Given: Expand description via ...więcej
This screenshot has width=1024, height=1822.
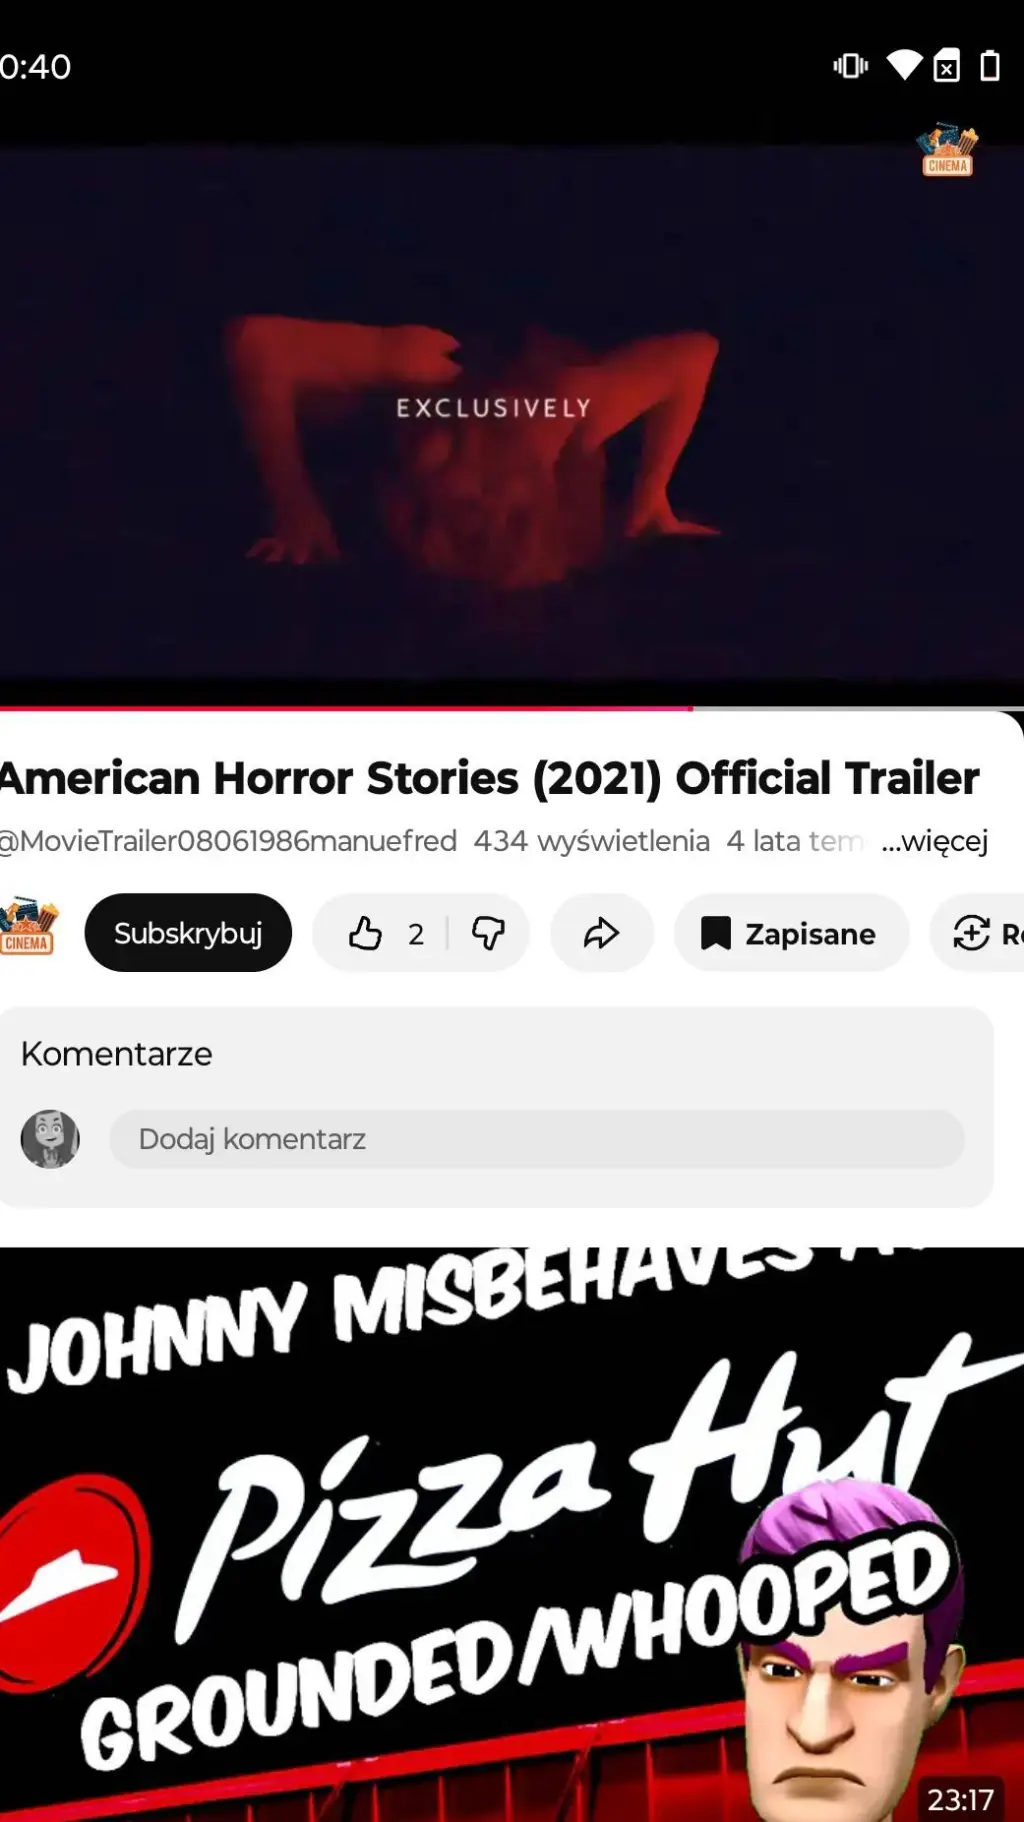Looking at the screenshot, I should [x=934, y=841].
